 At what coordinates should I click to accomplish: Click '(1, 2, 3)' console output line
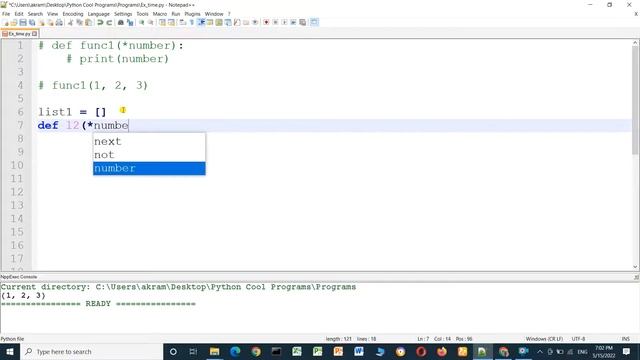(x=23, y=296)
